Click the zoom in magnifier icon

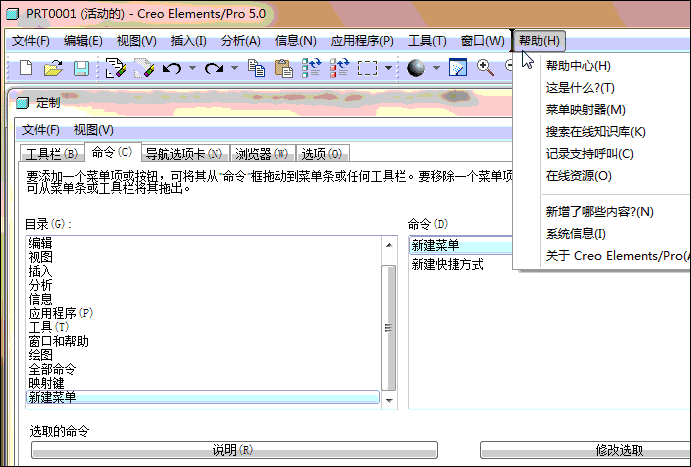pyautogui.click(x=485, y=68)
